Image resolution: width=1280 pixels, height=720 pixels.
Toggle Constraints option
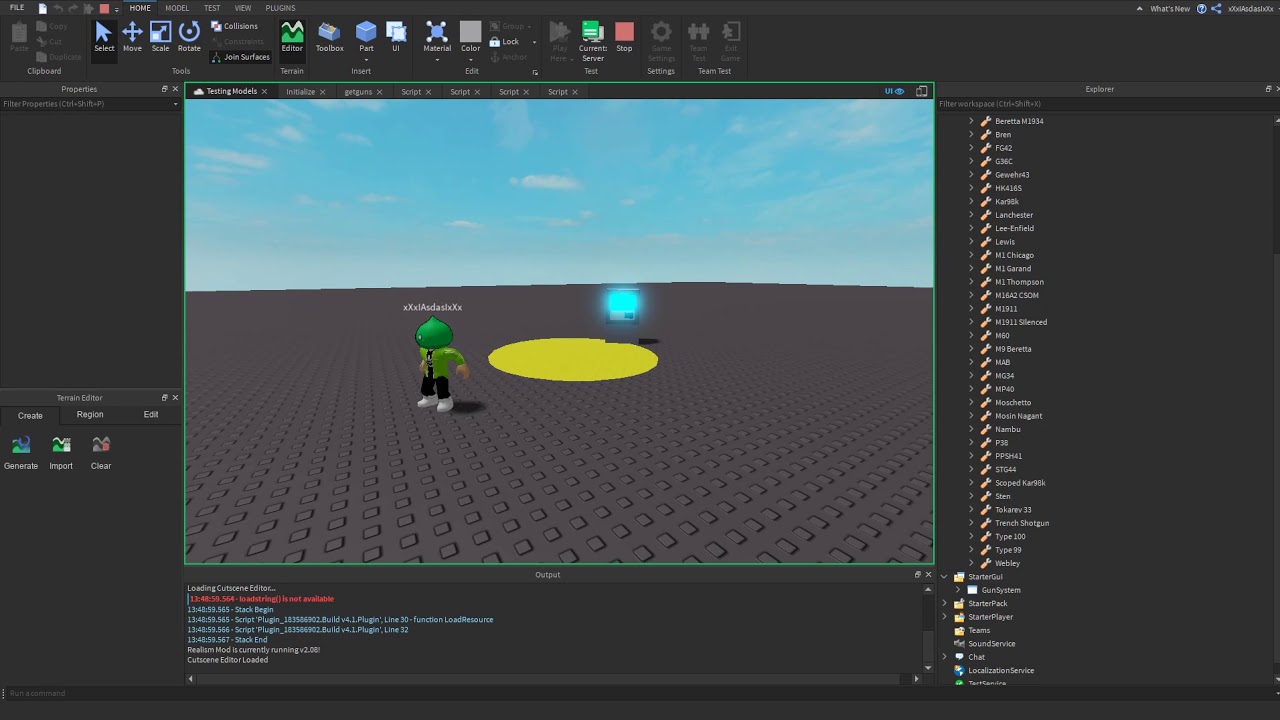(237, 42)
